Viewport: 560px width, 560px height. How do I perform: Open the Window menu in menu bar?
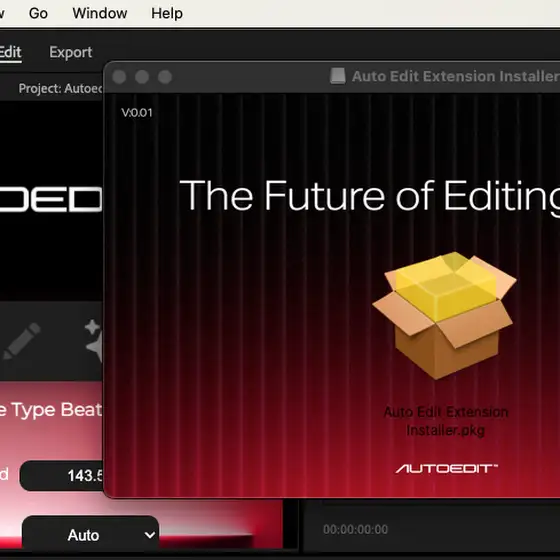pyautogui.click(x=100, y=13)
